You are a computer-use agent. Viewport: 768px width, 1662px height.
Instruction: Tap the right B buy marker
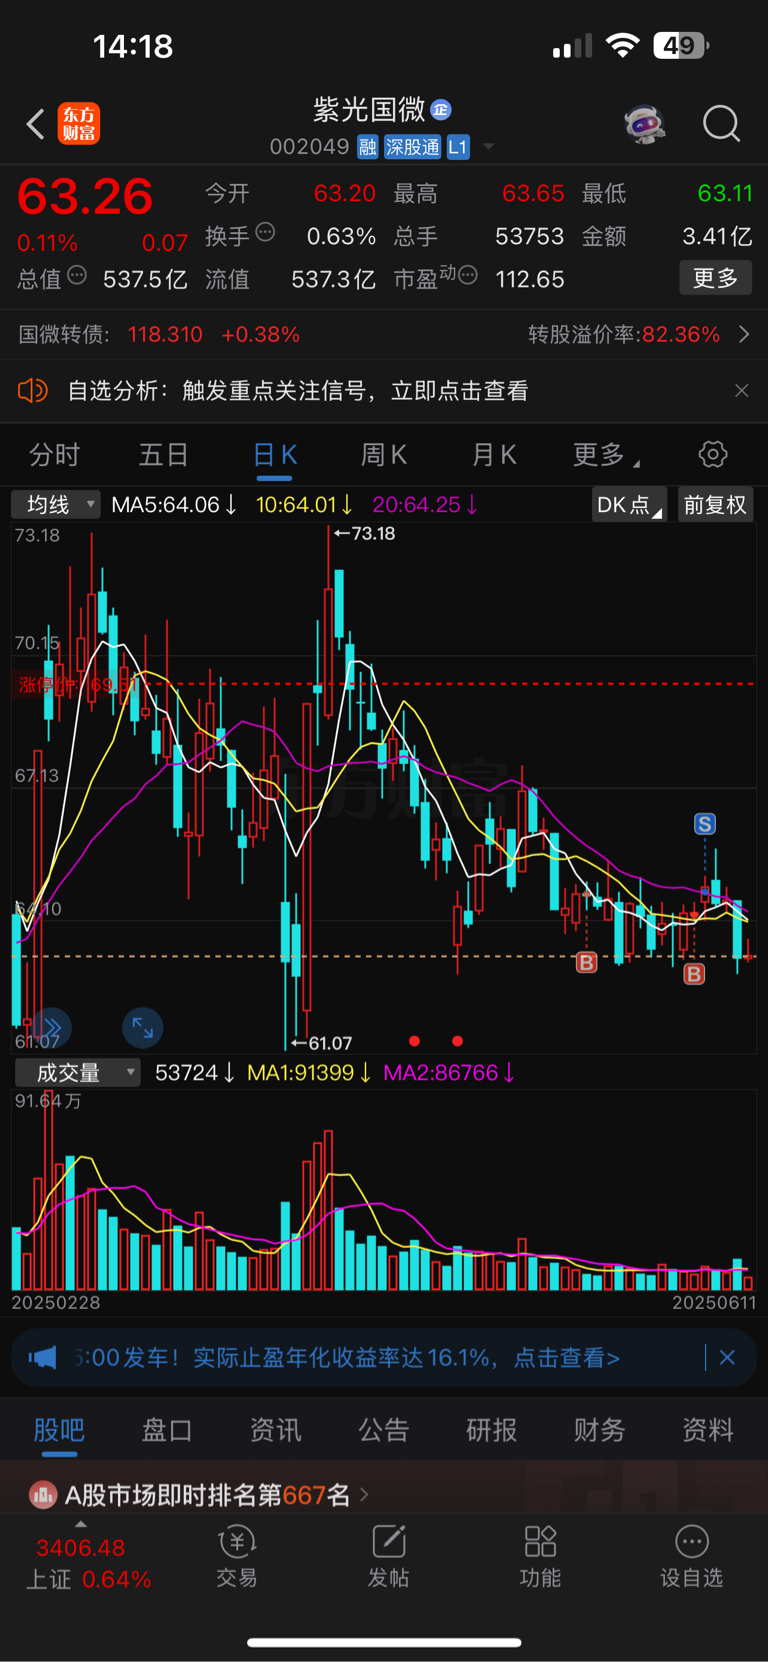[694, 974]
